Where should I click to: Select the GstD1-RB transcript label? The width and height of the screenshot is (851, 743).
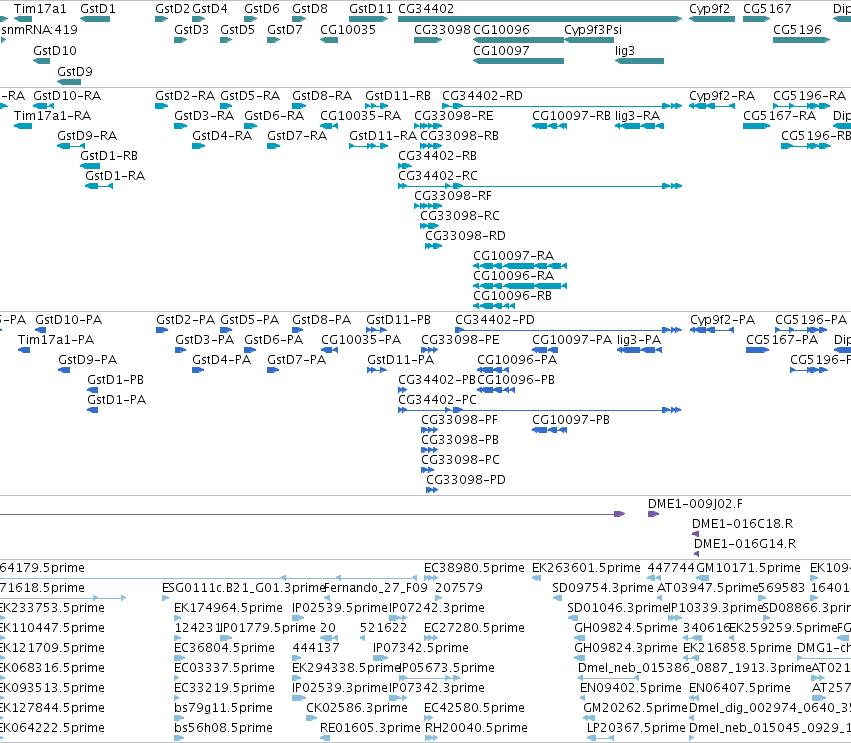click(x=109, y=156)
